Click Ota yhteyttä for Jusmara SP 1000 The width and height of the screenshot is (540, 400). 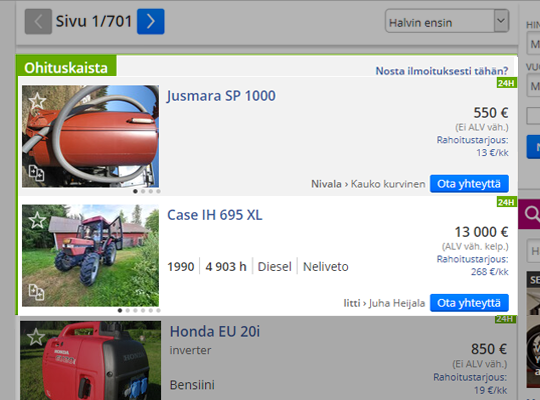click(469, 184)
